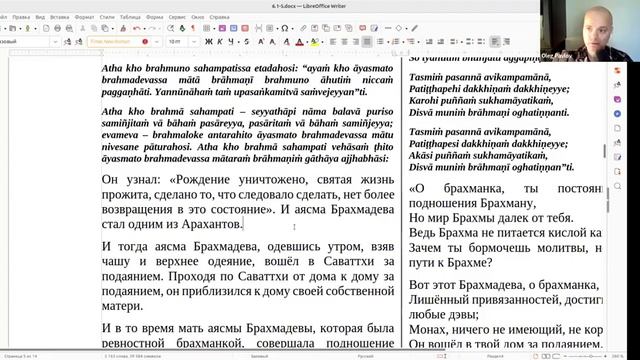This screenshot has height=360, width=640.
Task: Open Find and Replace icon
Action: coord(171,28)
